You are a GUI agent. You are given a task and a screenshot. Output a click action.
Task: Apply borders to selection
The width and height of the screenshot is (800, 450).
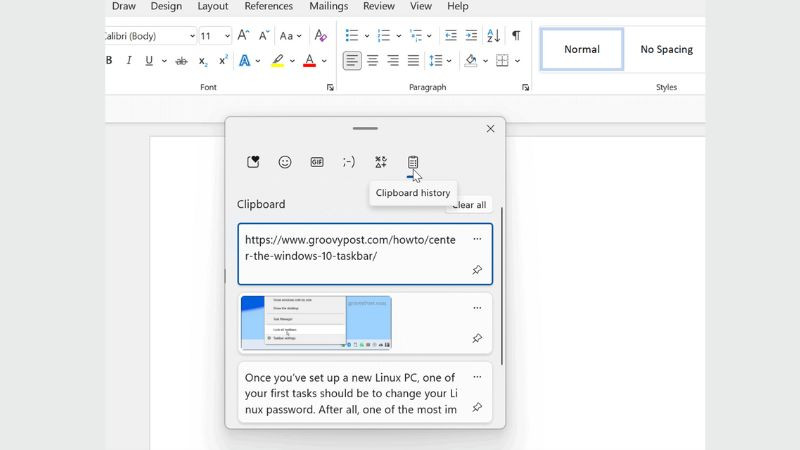click(502, 61)
